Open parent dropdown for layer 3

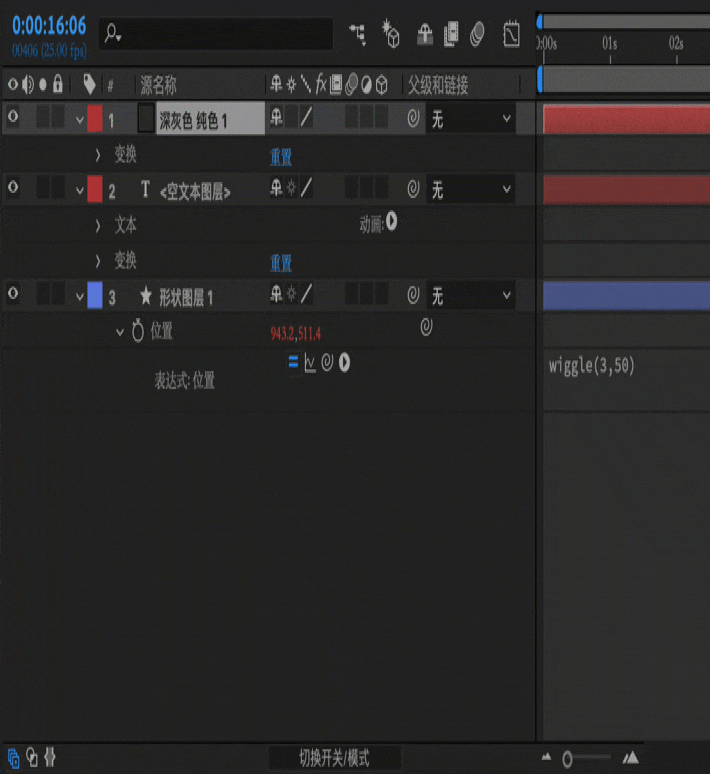coord(471,295)
